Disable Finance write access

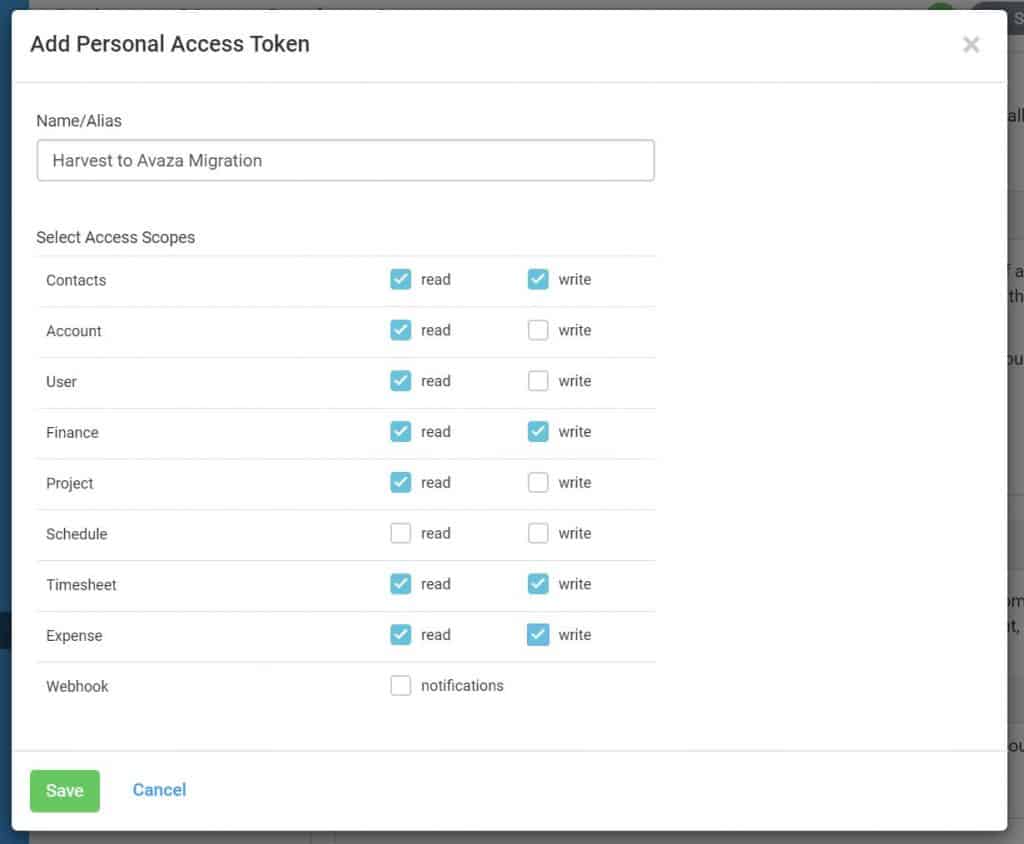click(x=538, y=432)
